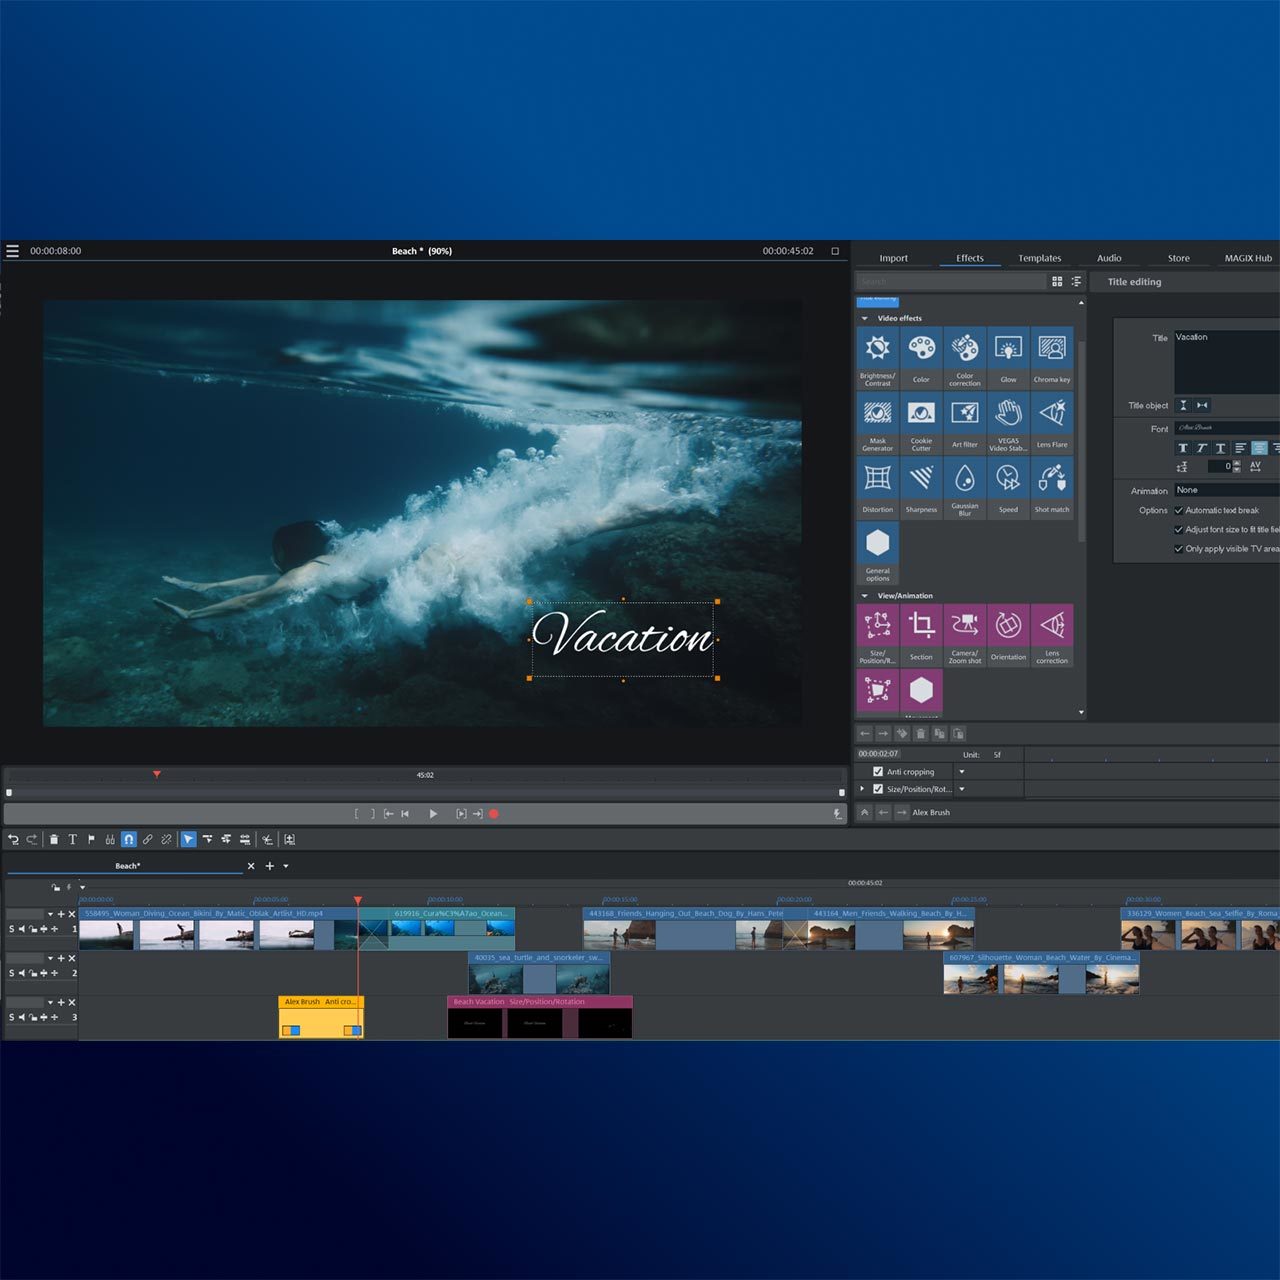Open the Distortion effect
The image size is (1280, 1280).
(877, 487)
